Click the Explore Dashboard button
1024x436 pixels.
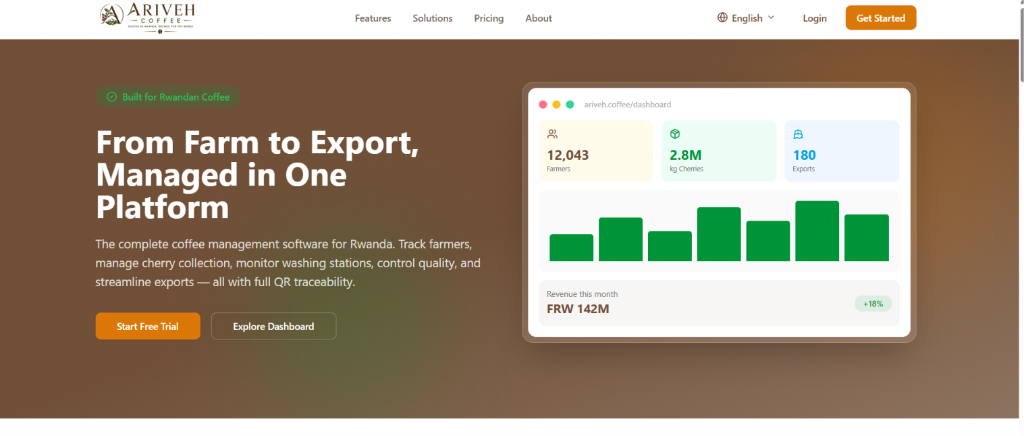tap(274, 326)
